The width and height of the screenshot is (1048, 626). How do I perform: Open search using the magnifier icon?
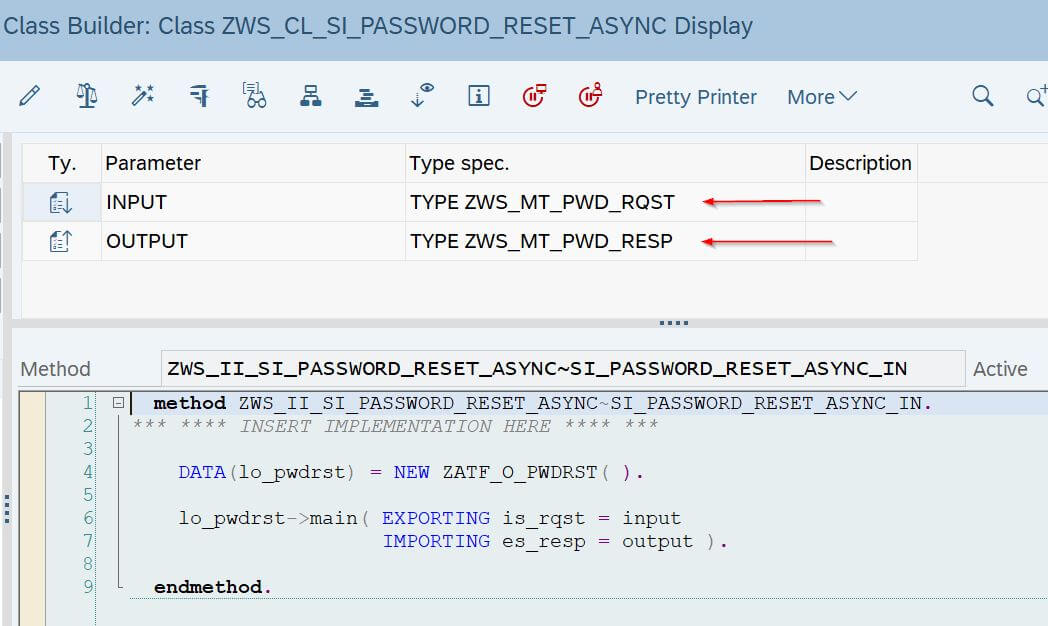coord(982,96)
